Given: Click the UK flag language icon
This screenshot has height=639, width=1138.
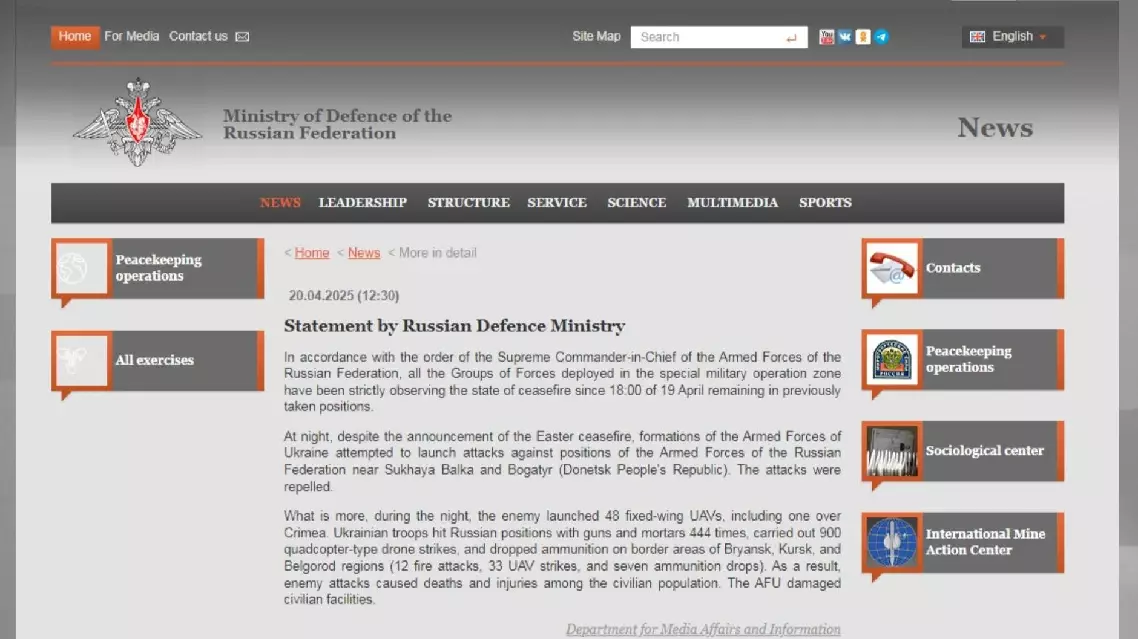Looking at the screenshot, I should click(978, 37).
